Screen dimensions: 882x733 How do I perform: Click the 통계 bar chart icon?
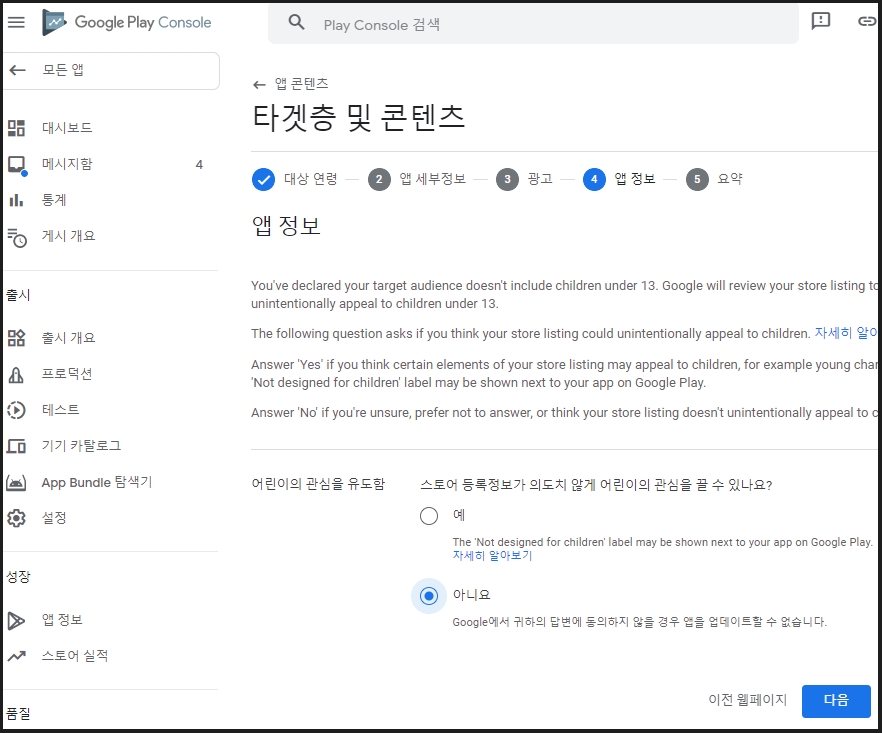pos(16,200)
